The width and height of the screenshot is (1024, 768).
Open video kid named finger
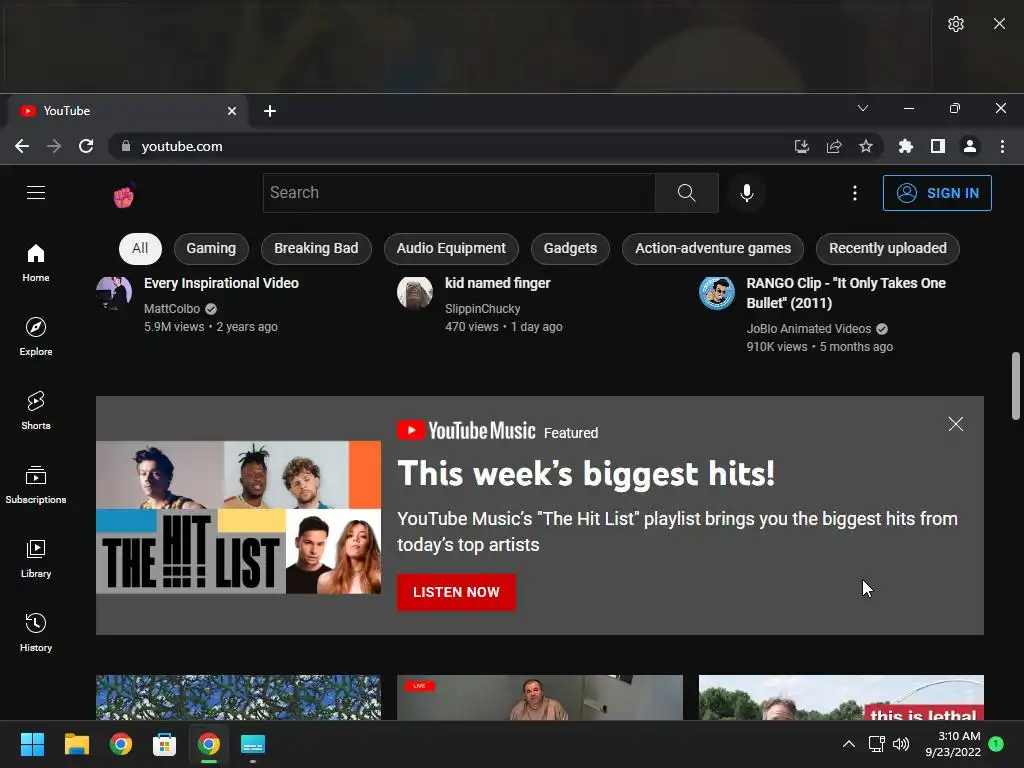[498, 283]
